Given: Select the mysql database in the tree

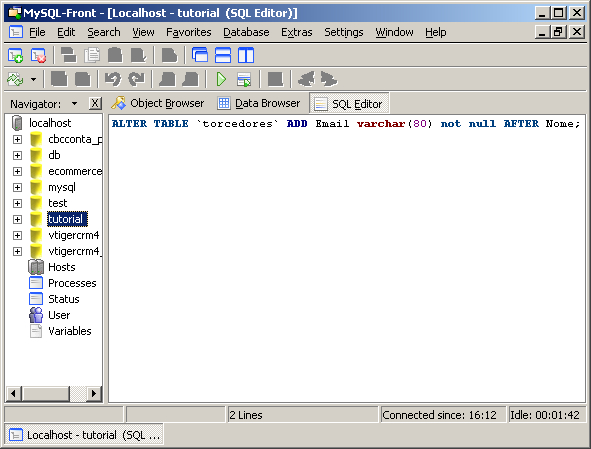Looking at the screenshot, I should [62, 187].
